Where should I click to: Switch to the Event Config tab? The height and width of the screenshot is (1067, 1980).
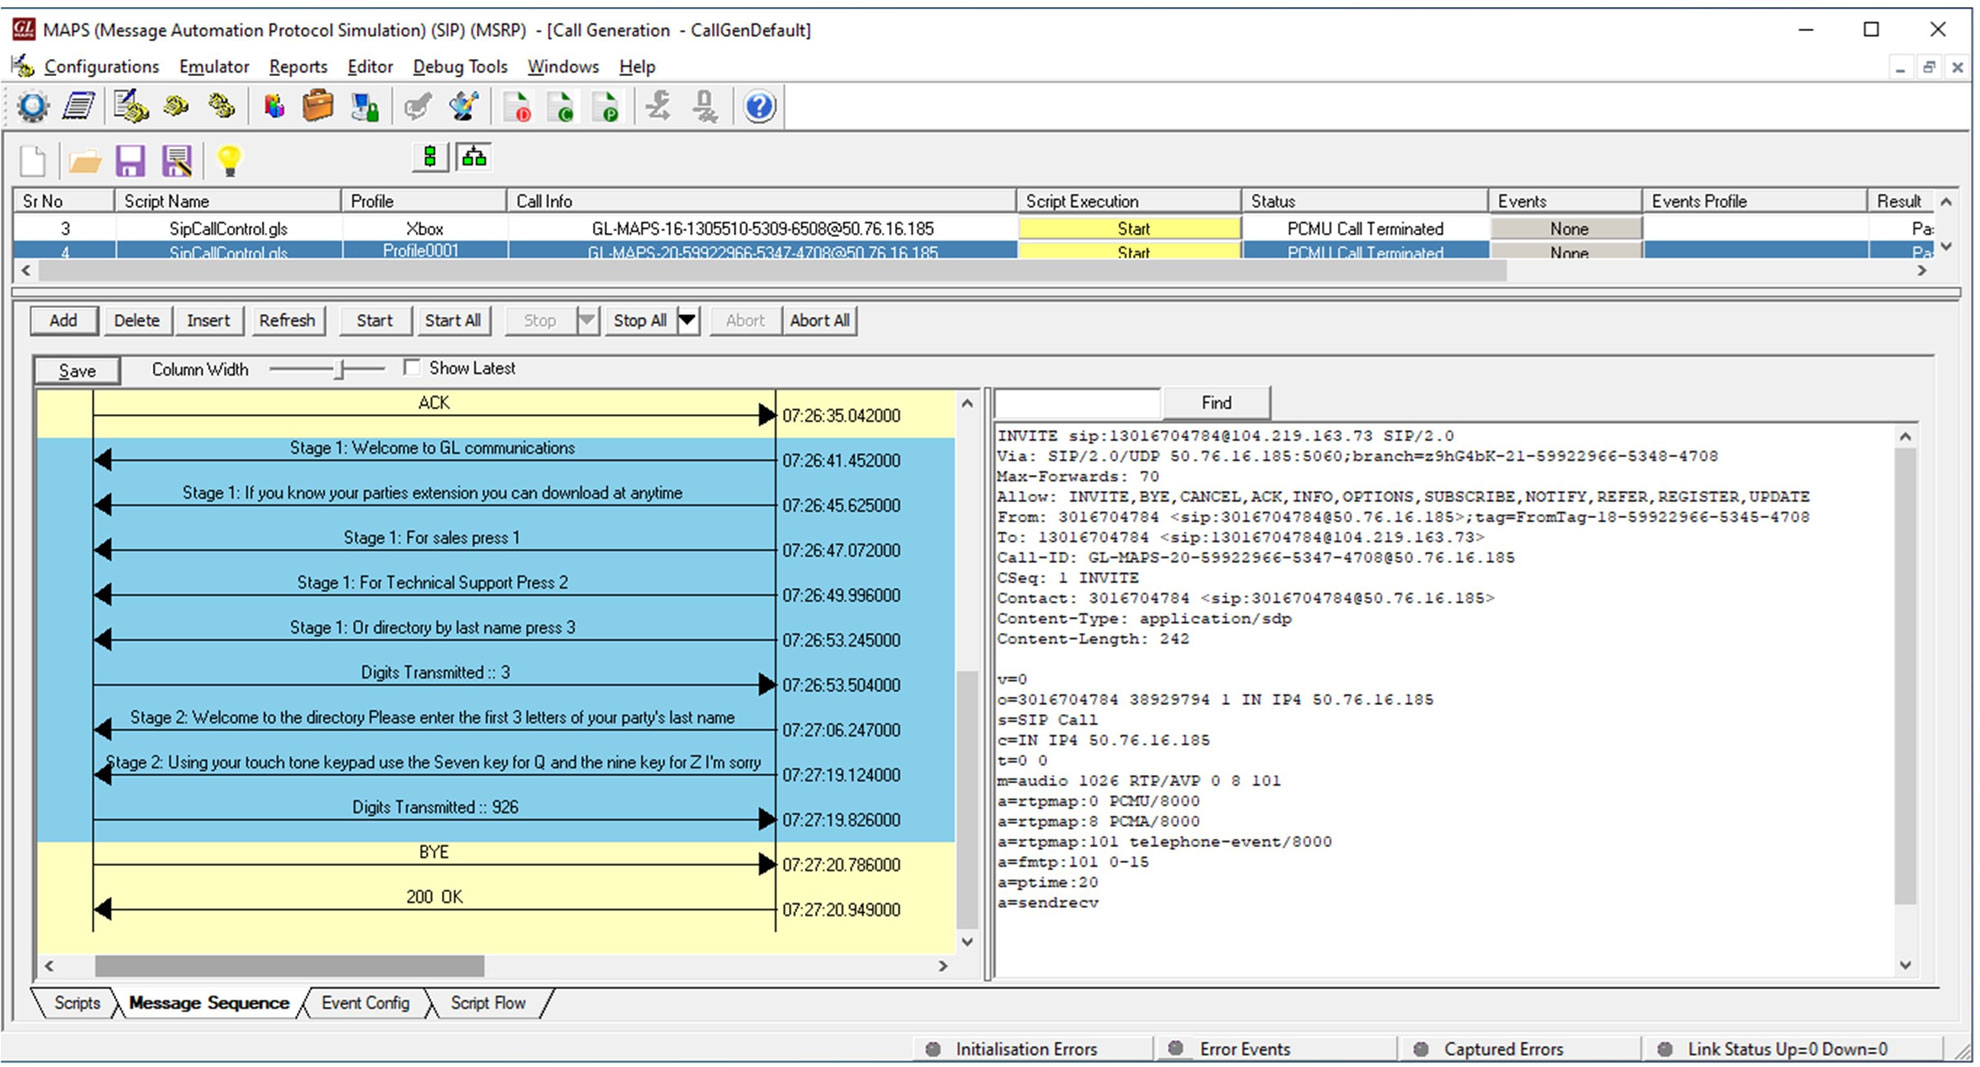tap(365, 1002)
